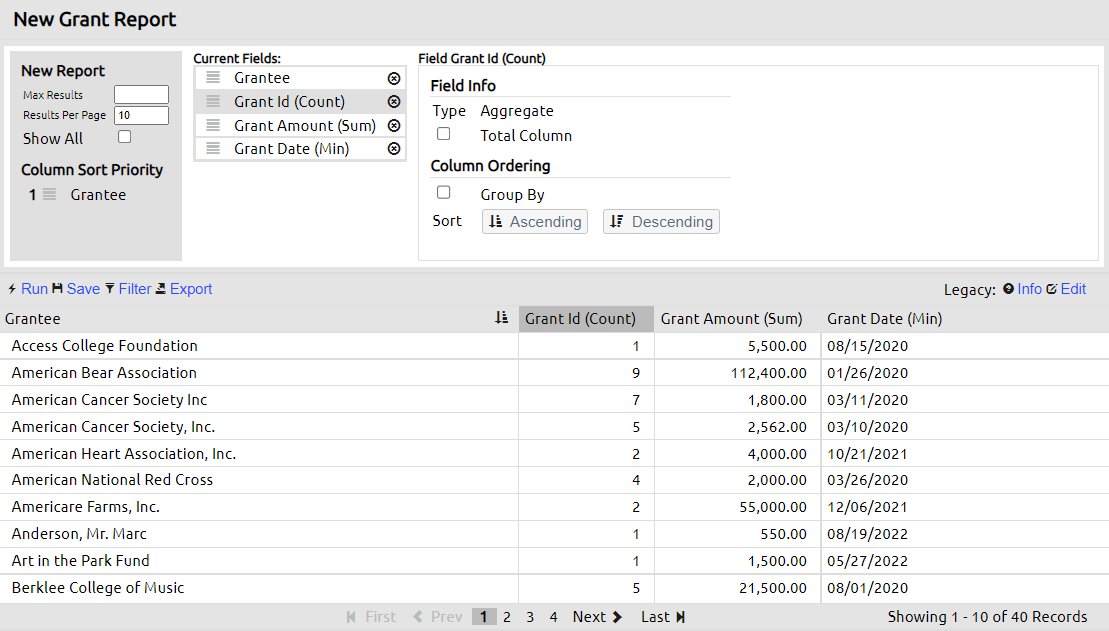This screenshot has width=1109, height=631.
Task: Click the Anderson, Mr. Marc grantee
Action: [79, 533]
